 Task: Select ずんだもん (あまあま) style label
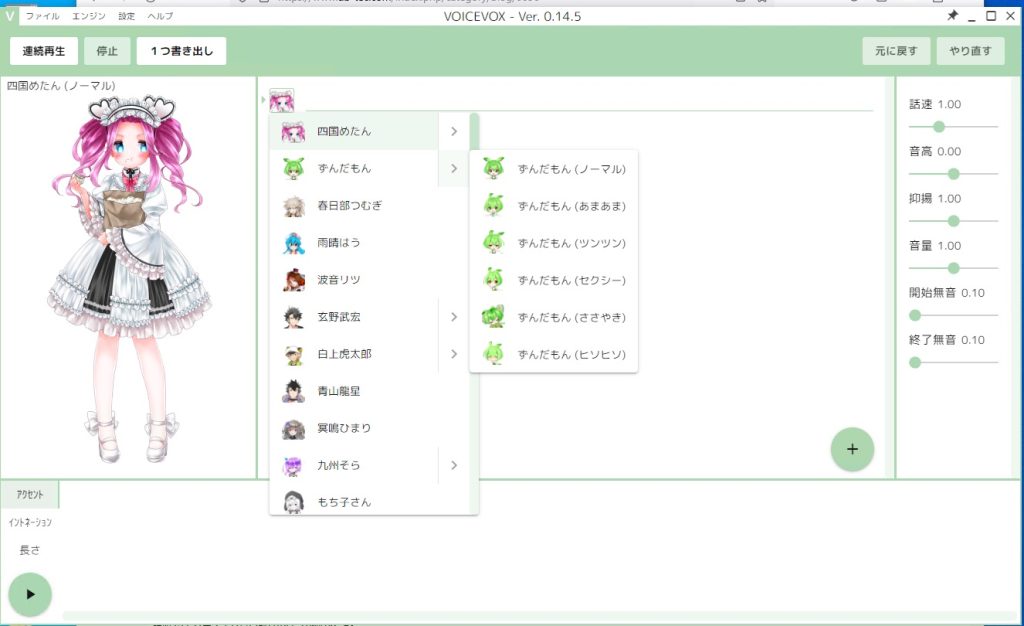[571, 206]
